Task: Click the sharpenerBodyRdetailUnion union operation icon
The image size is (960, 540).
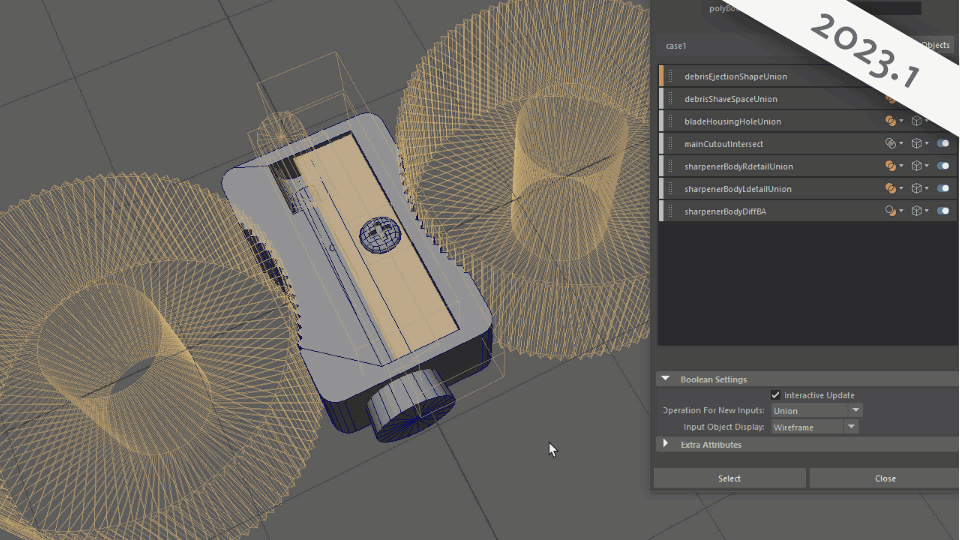Action: point(890,166)
